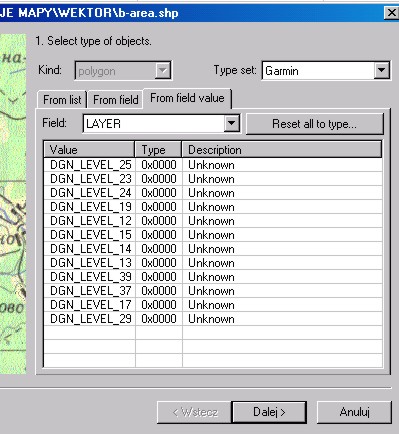Close the dialog with the X button

click(x=391, y=13)
